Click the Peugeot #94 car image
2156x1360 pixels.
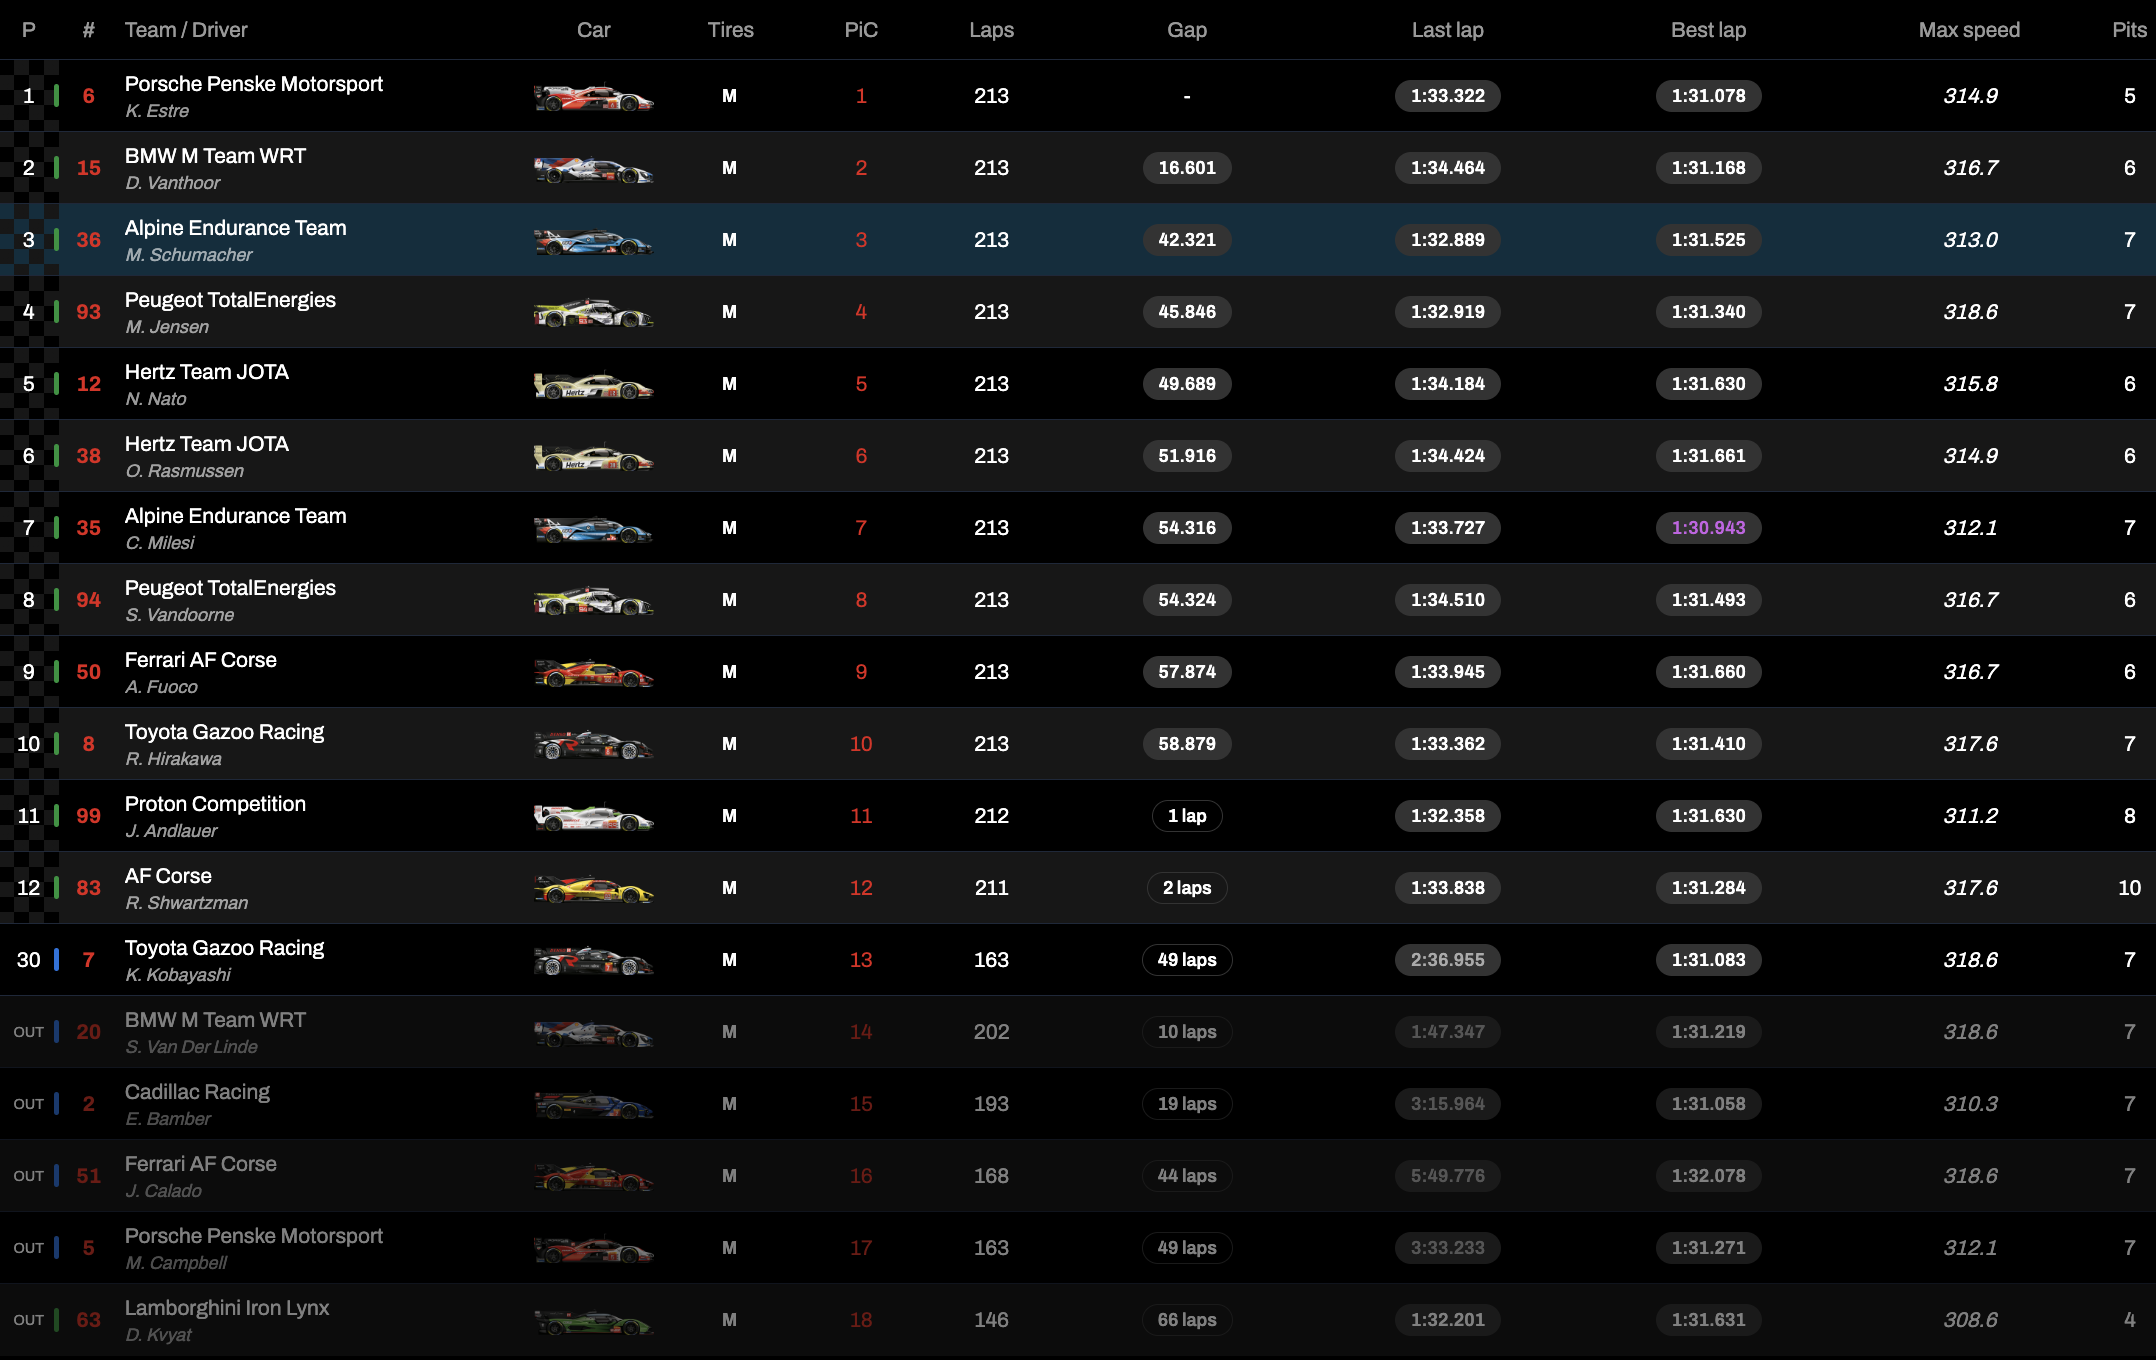[594, 601]
